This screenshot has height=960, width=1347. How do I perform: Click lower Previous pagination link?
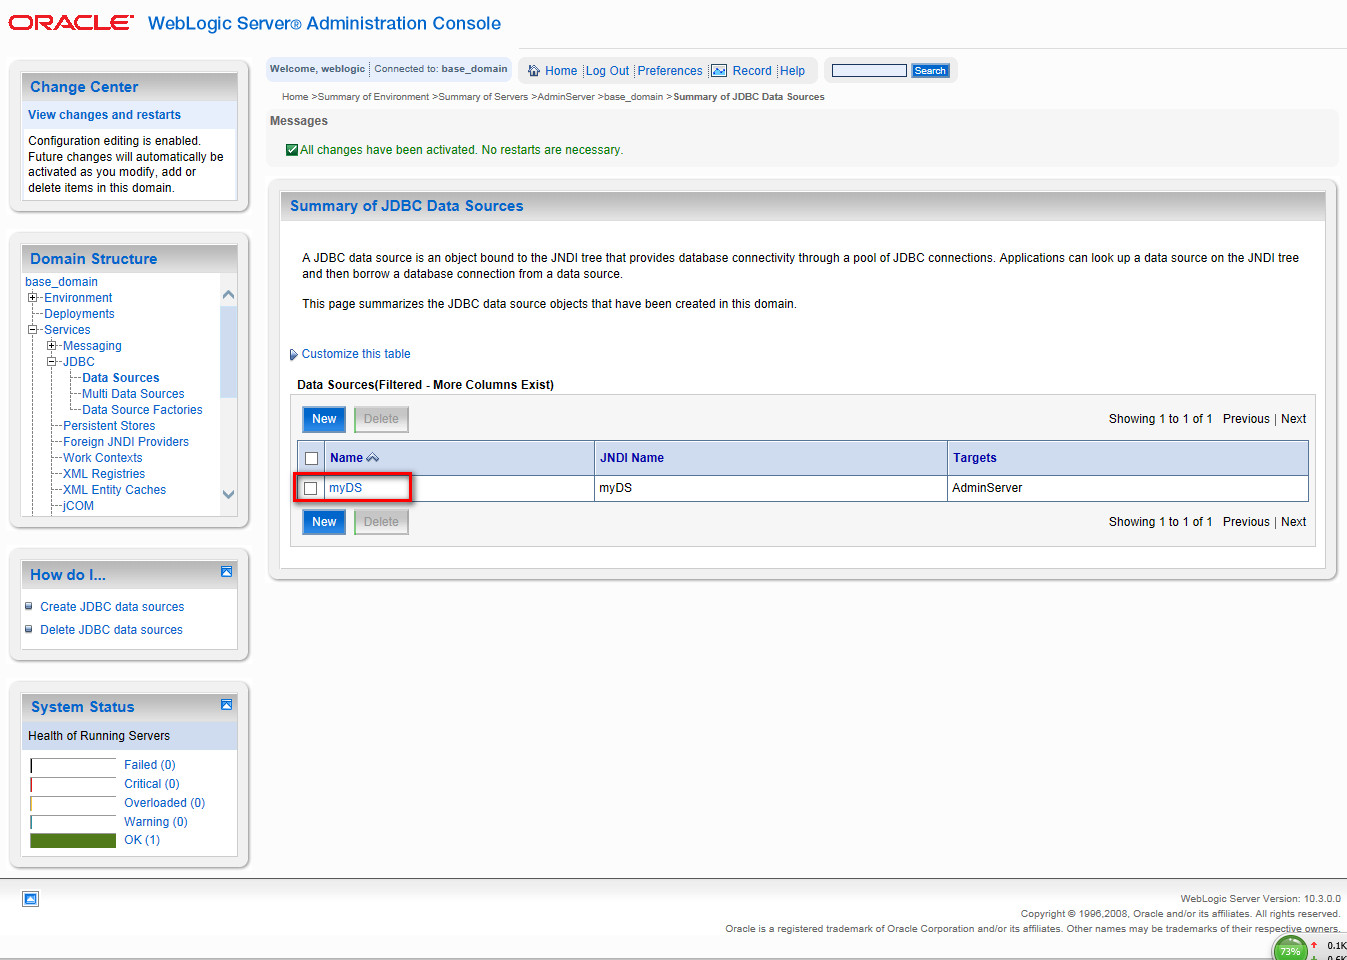point(1246,522)
